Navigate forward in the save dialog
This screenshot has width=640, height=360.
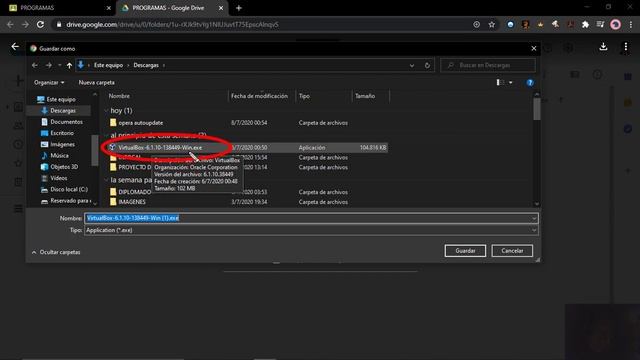tap(49, 65)
